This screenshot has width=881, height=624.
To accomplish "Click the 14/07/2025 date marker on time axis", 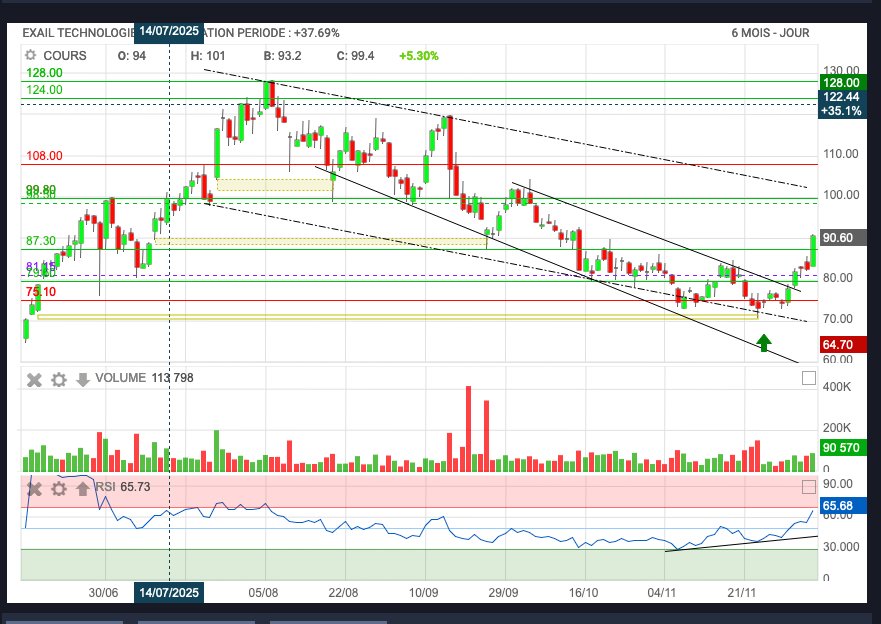I will (x=169, y=592).
